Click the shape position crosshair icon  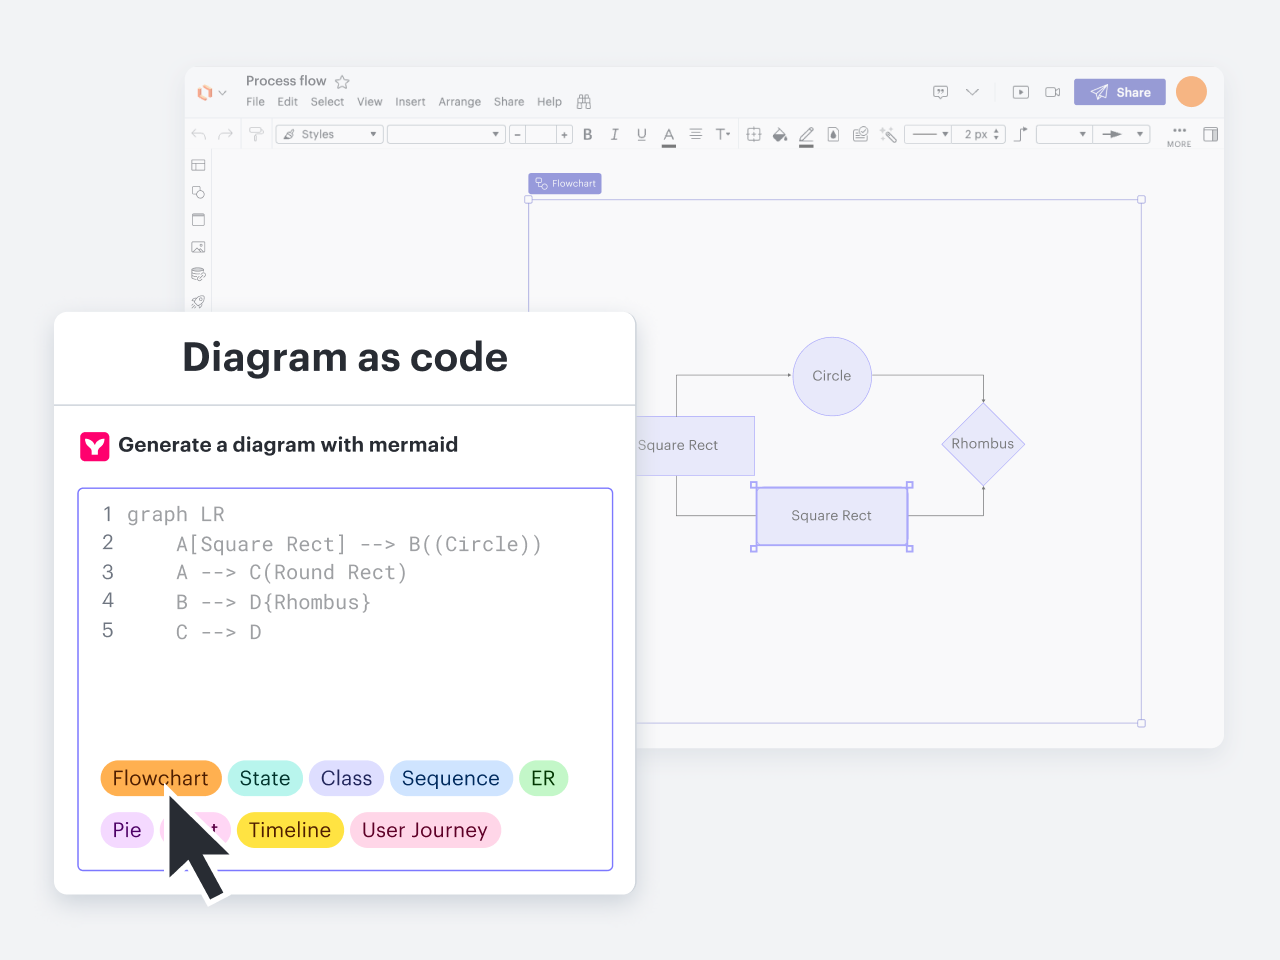[x=754, y=134]
